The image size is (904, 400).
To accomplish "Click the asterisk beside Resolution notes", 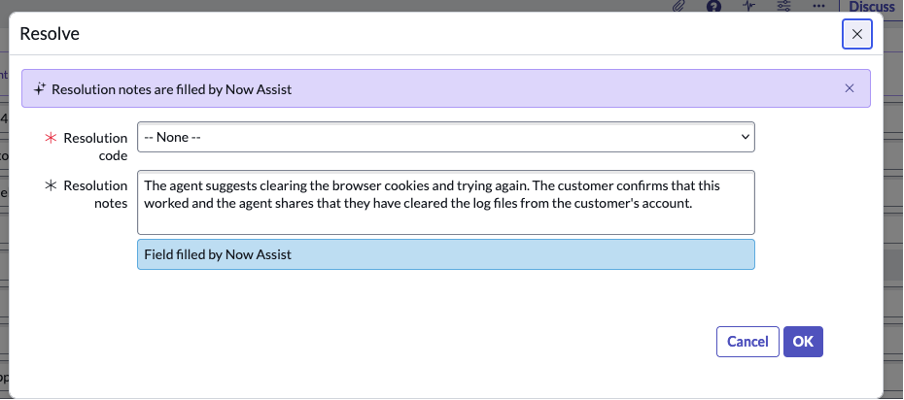I will pyautogui.click(x=50, y=186).
